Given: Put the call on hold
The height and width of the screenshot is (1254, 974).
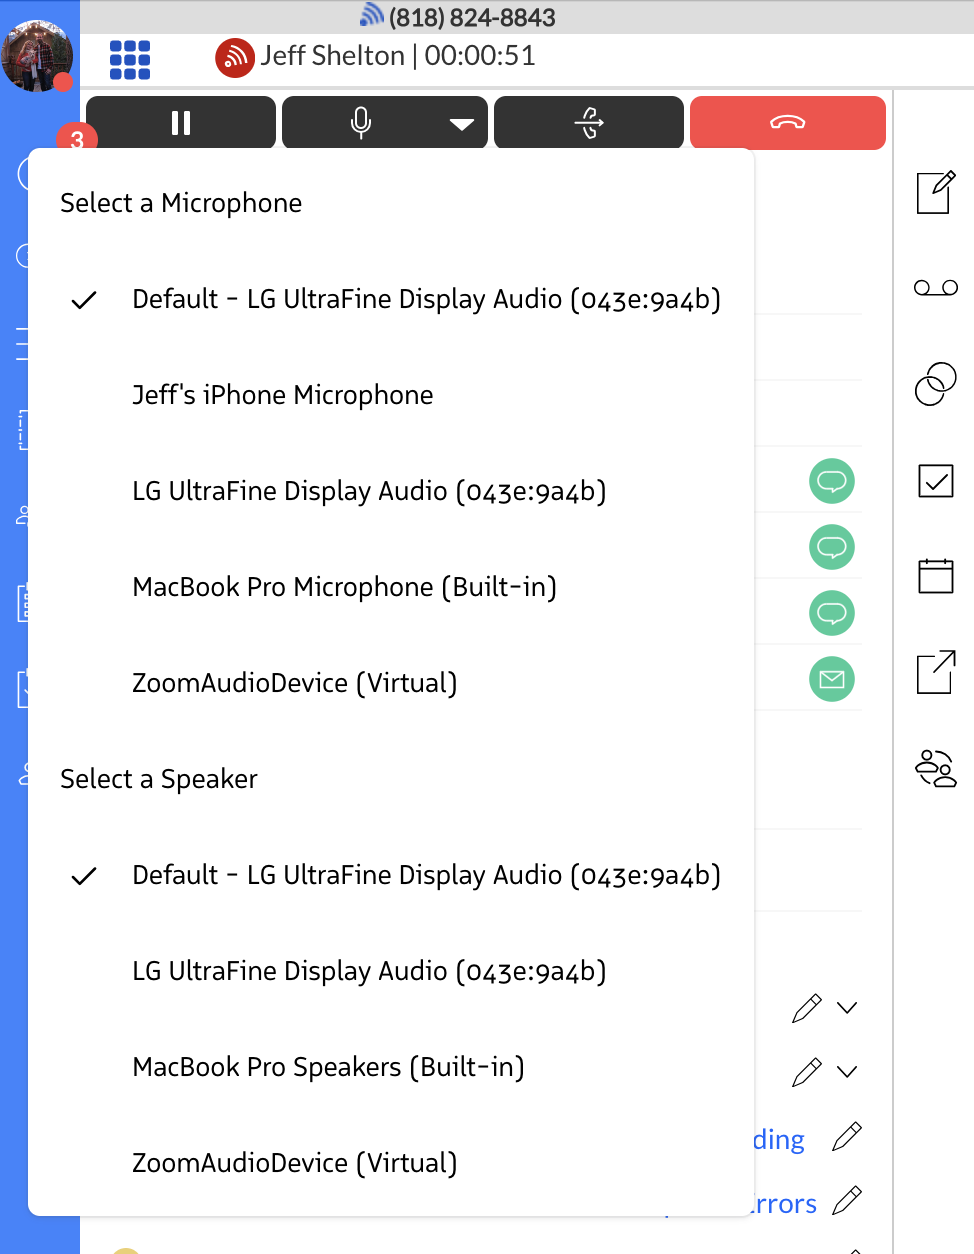Looking at the screenshot, I should click(x=180, y=122).
